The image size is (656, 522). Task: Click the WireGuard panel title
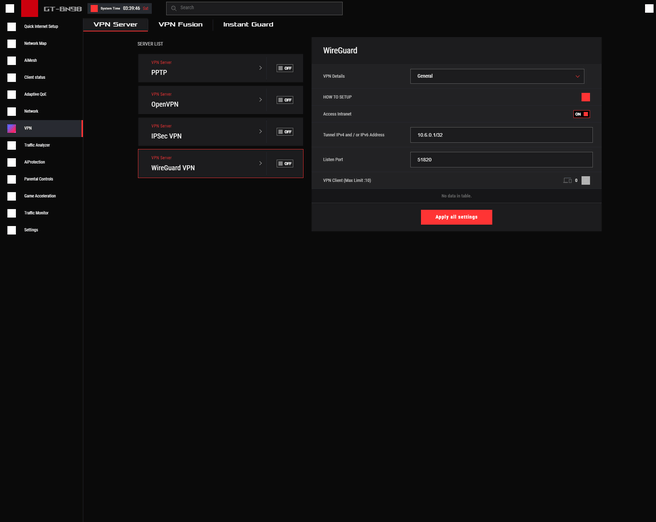pyautogui.click(x=340, y=51)
